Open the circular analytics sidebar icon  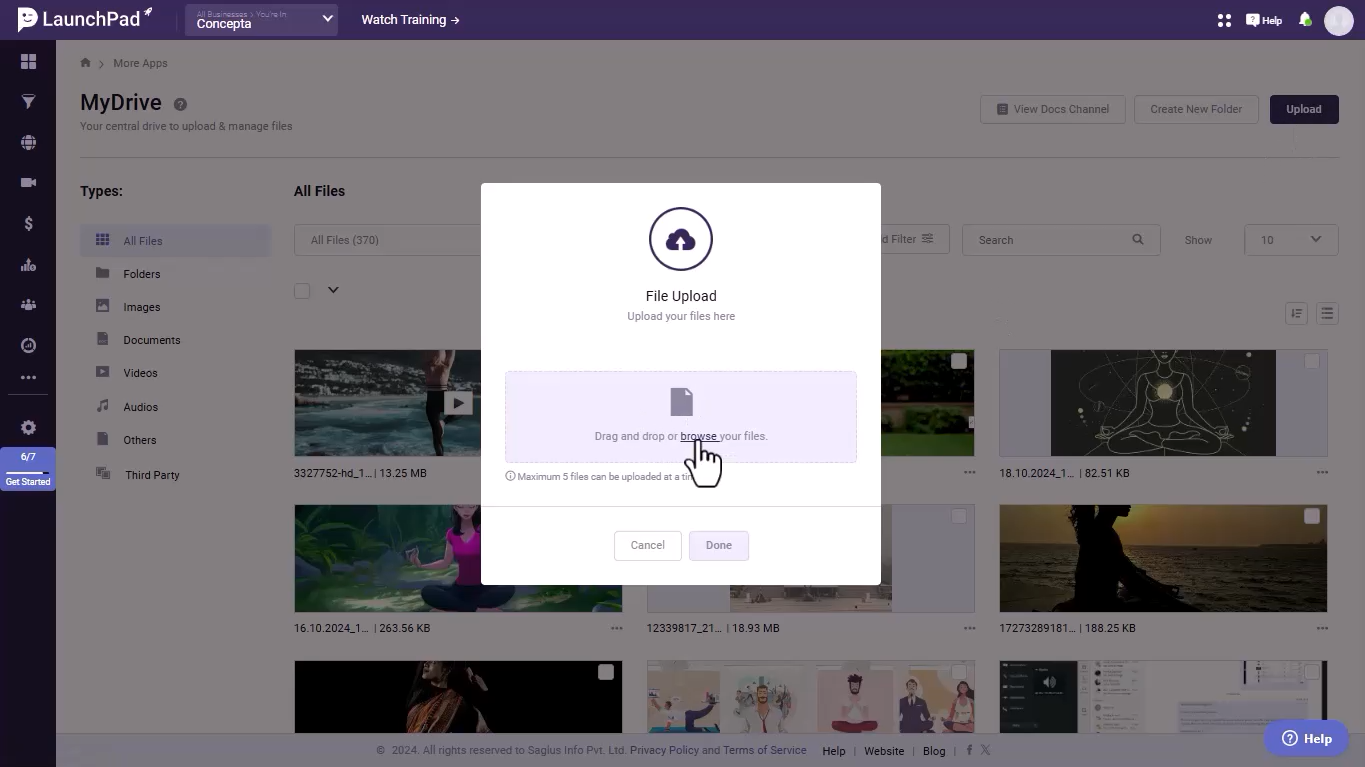coord(28,346)
